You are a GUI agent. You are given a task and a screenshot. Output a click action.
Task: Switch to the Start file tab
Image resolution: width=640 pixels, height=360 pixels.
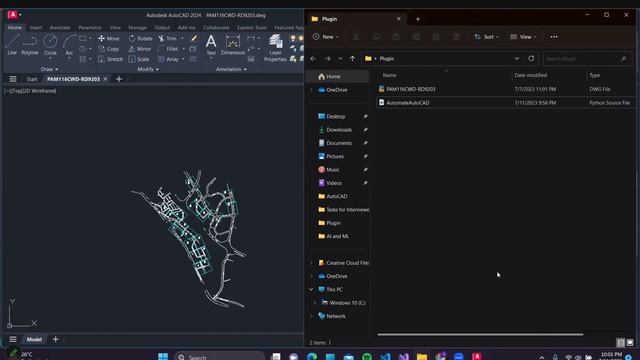pos(32,79)
